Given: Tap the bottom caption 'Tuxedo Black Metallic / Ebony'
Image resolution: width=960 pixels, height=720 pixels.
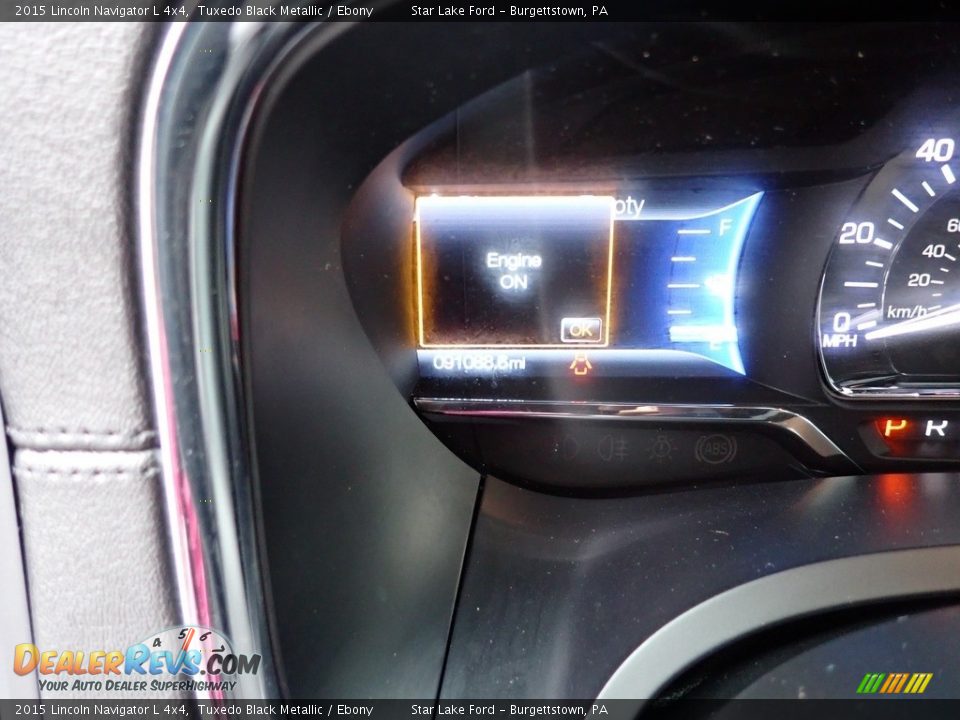Looking at the screenshot, I should point(285,710).
